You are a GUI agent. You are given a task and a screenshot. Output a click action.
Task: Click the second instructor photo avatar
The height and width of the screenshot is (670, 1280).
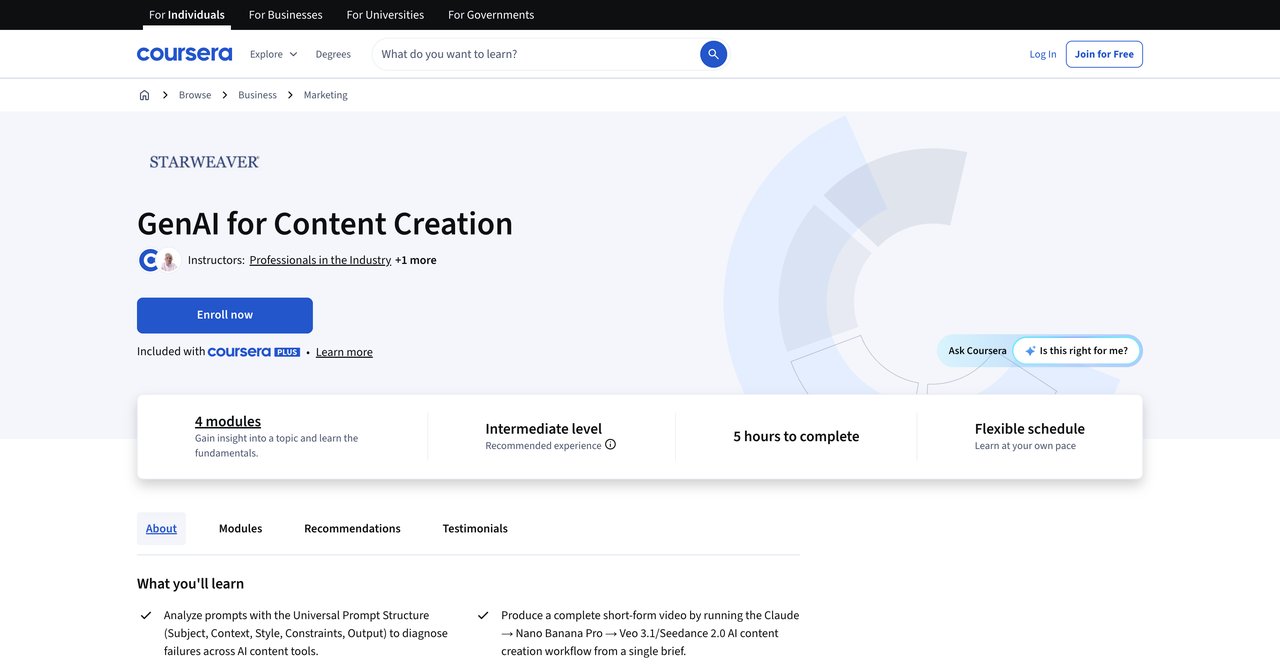pyautogui.click(x=169, y=260)
